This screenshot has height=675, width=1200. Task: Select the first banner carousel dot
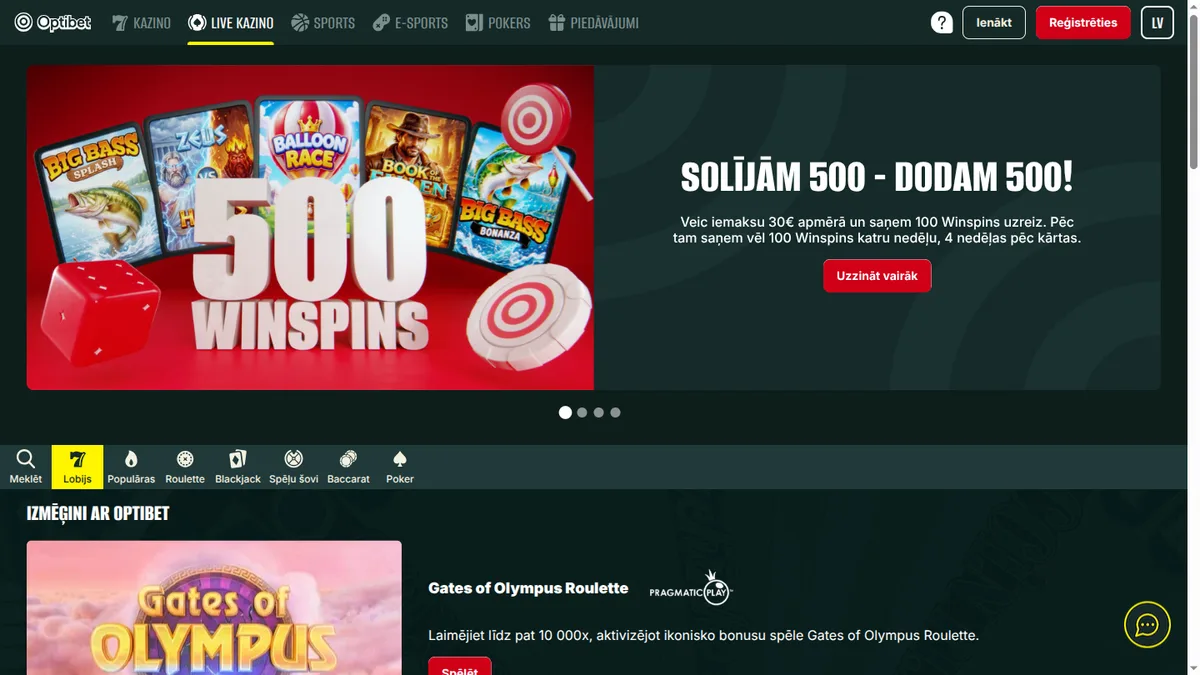[x=565, y=412]
